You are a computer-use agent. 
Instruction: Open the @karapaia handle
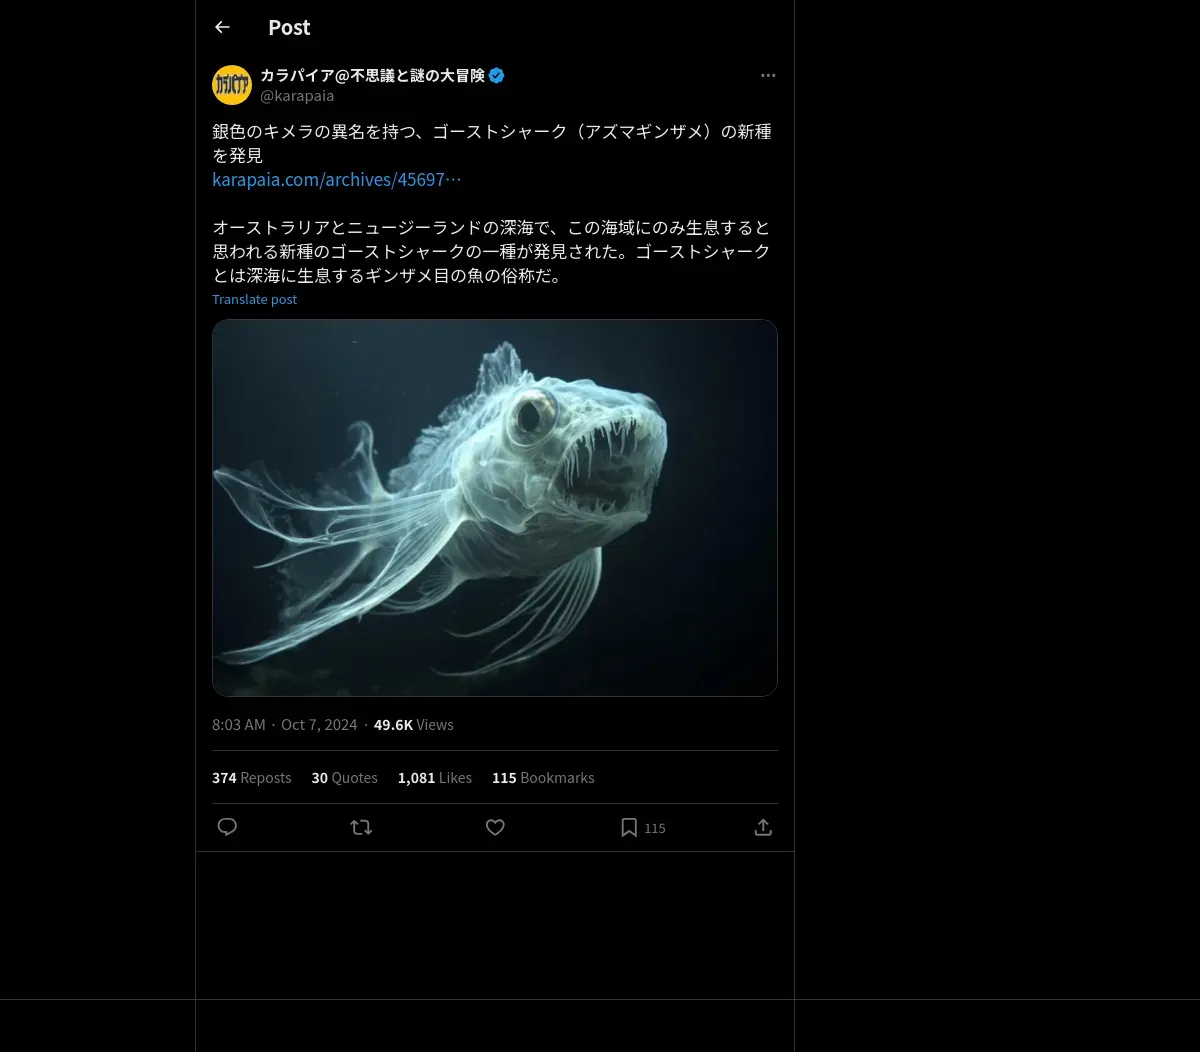tap(297, 96)
